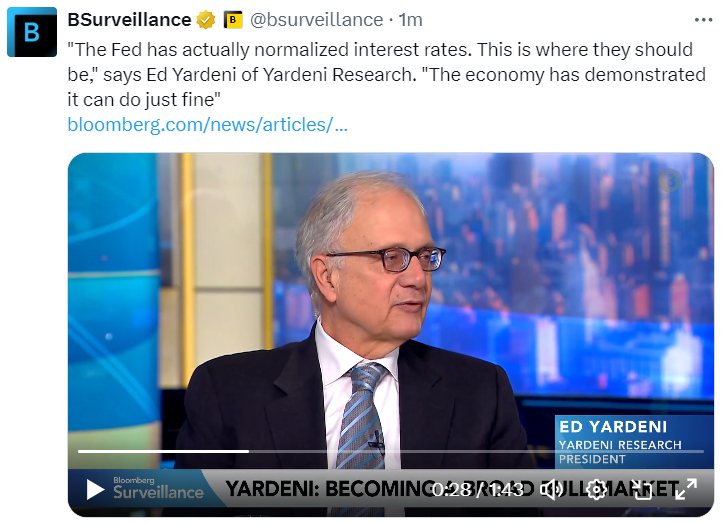Click the video elapsed time display

point(450,489)
